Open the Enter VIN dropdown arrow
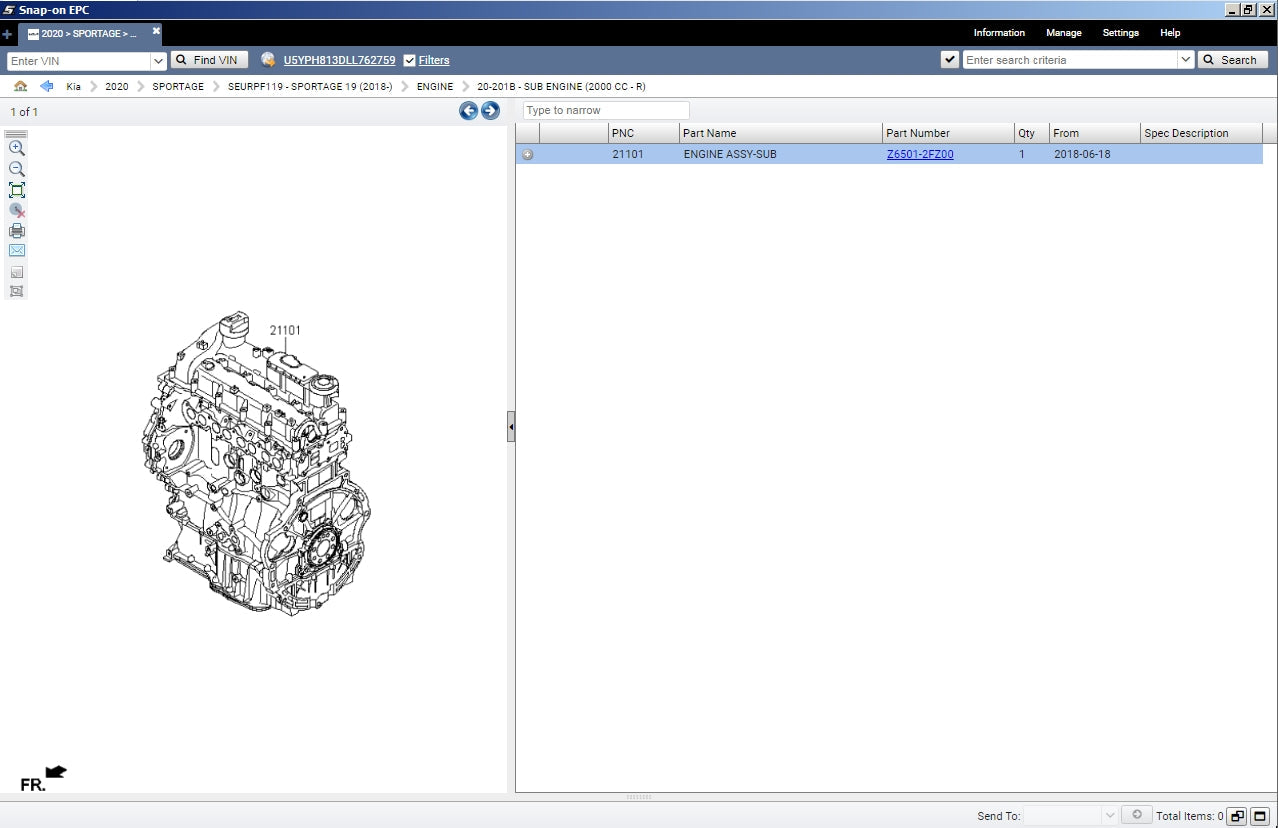1278x828 pixels. pyautogui.click(x=158, y=61)
